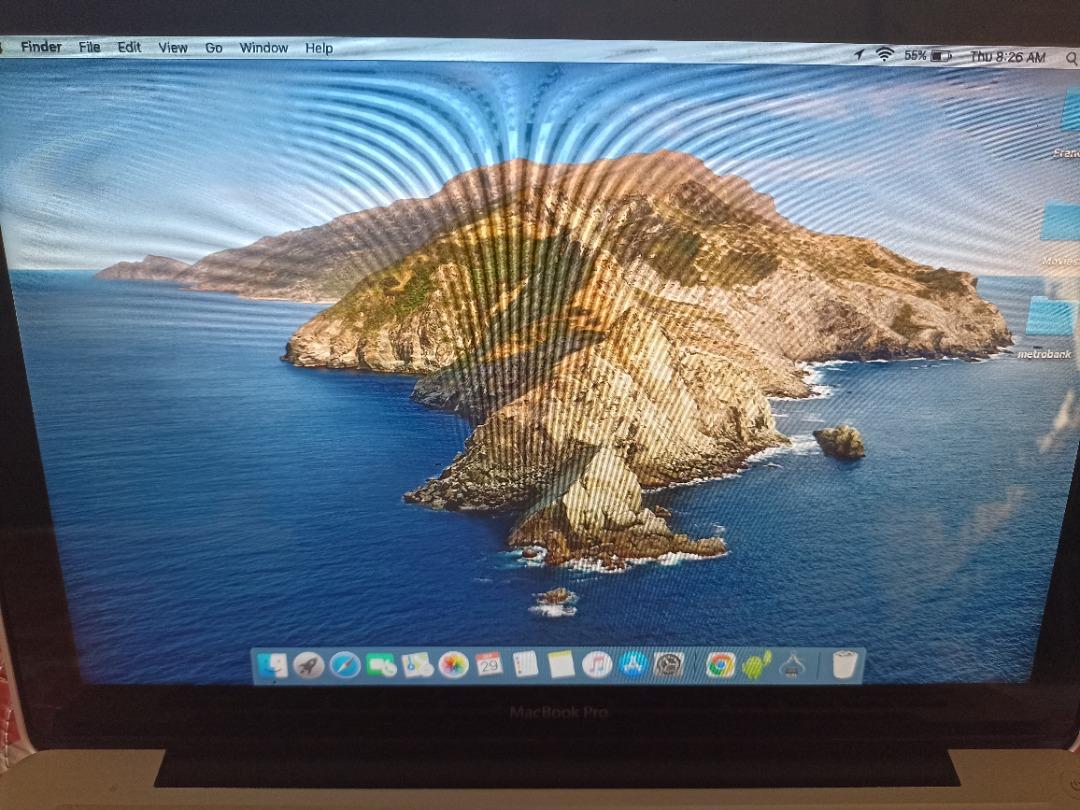The image size is (1080, 810).
Task: Open Spotlight search magnifier
Action: click(x=1071, y=59)
